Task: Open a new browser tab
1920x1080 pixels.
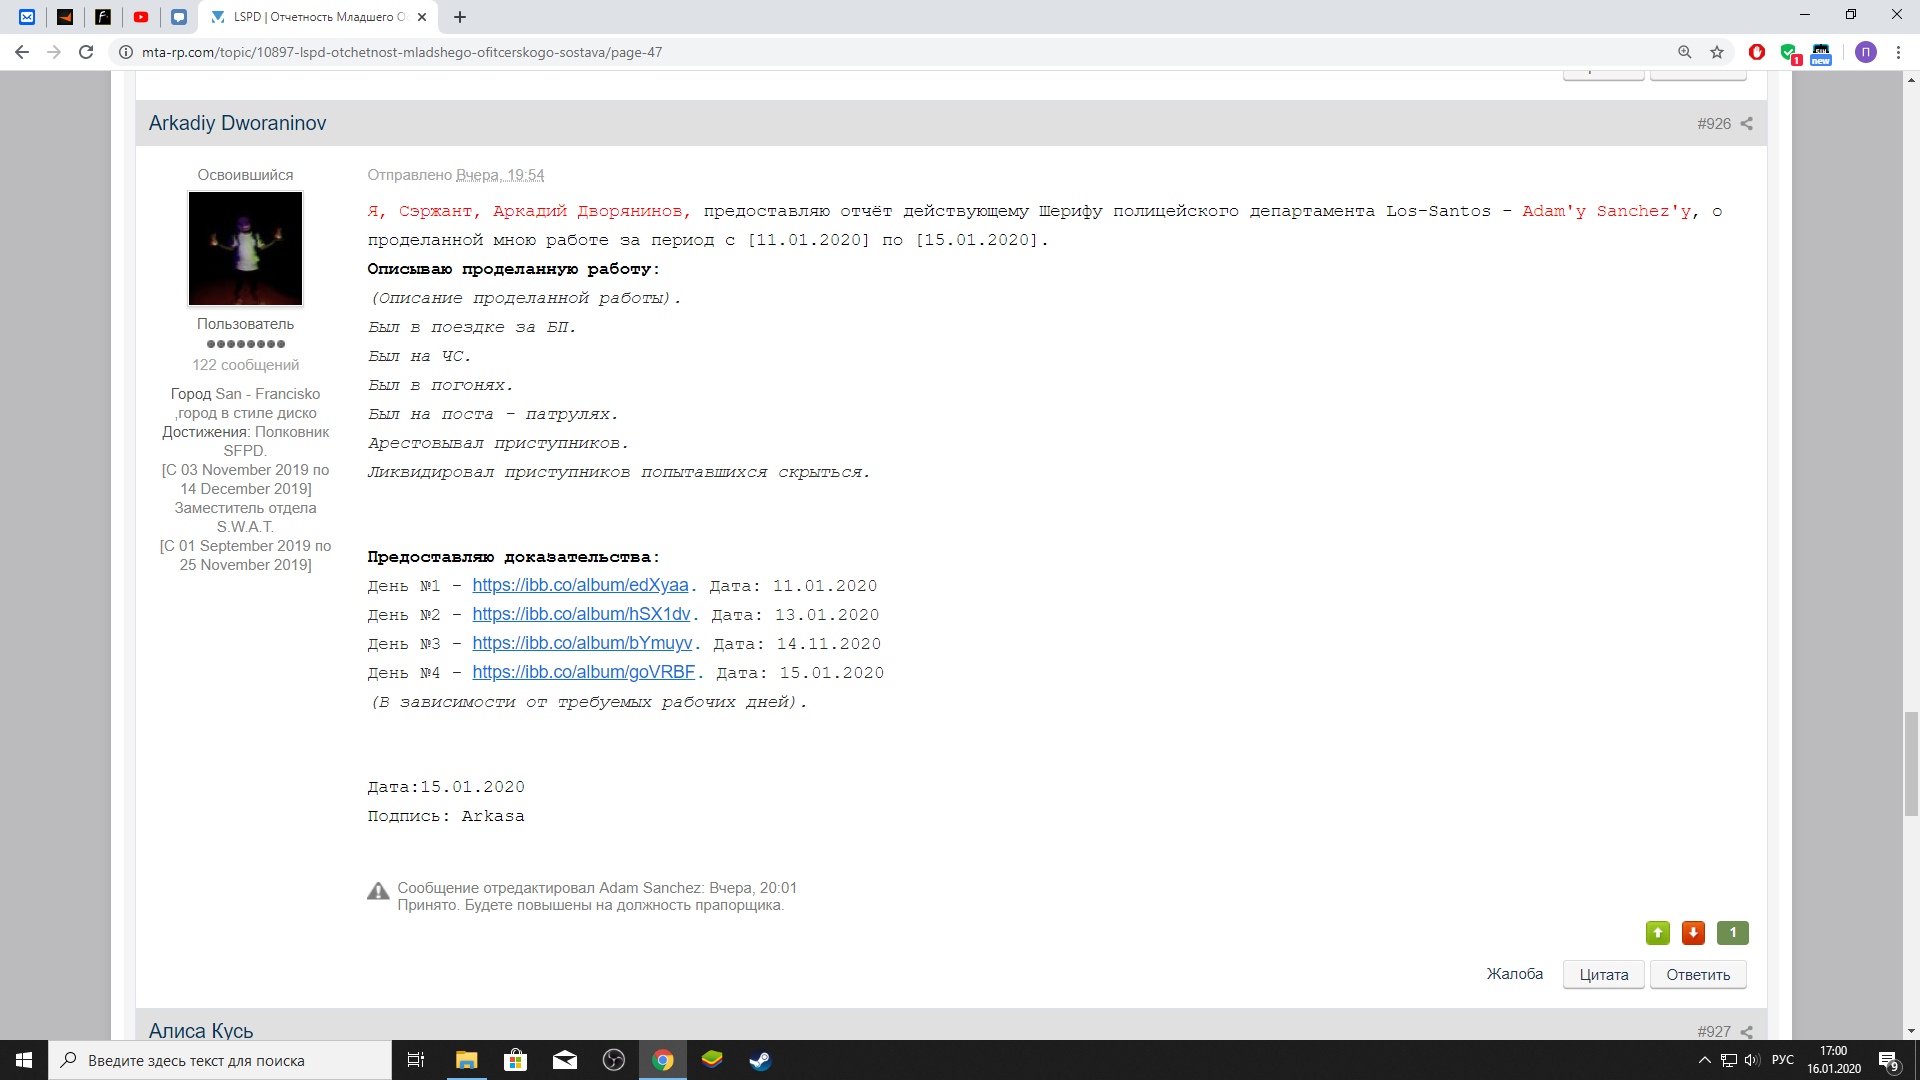Action: point(460,17)
